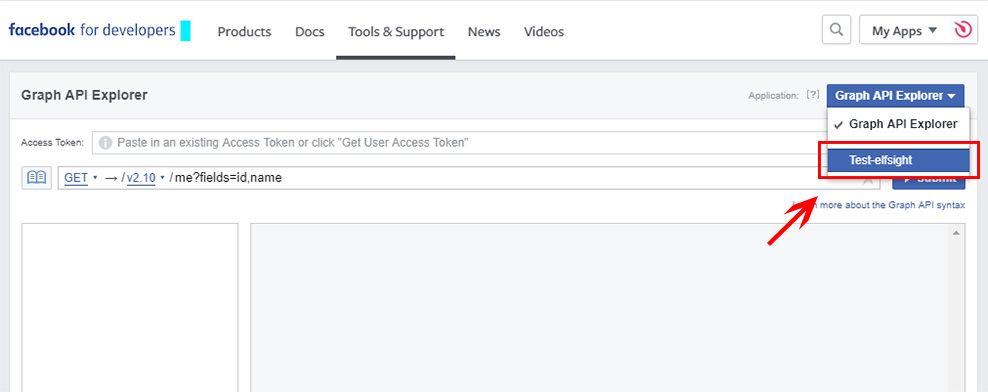988x392 pixels.
Task: Click the Access Token label
Action: pyautogui.click(x=52, y=142)
